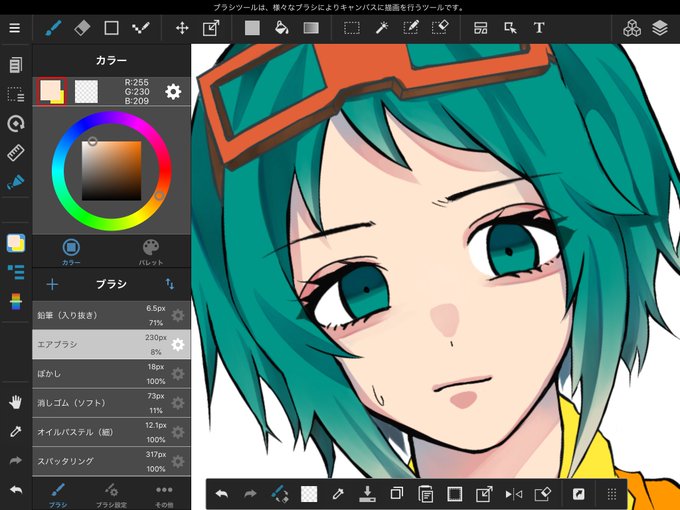Open the canvas rotate menu in sidebar
The height and width of the screenshot is (510, 680).
pos(16,124)
